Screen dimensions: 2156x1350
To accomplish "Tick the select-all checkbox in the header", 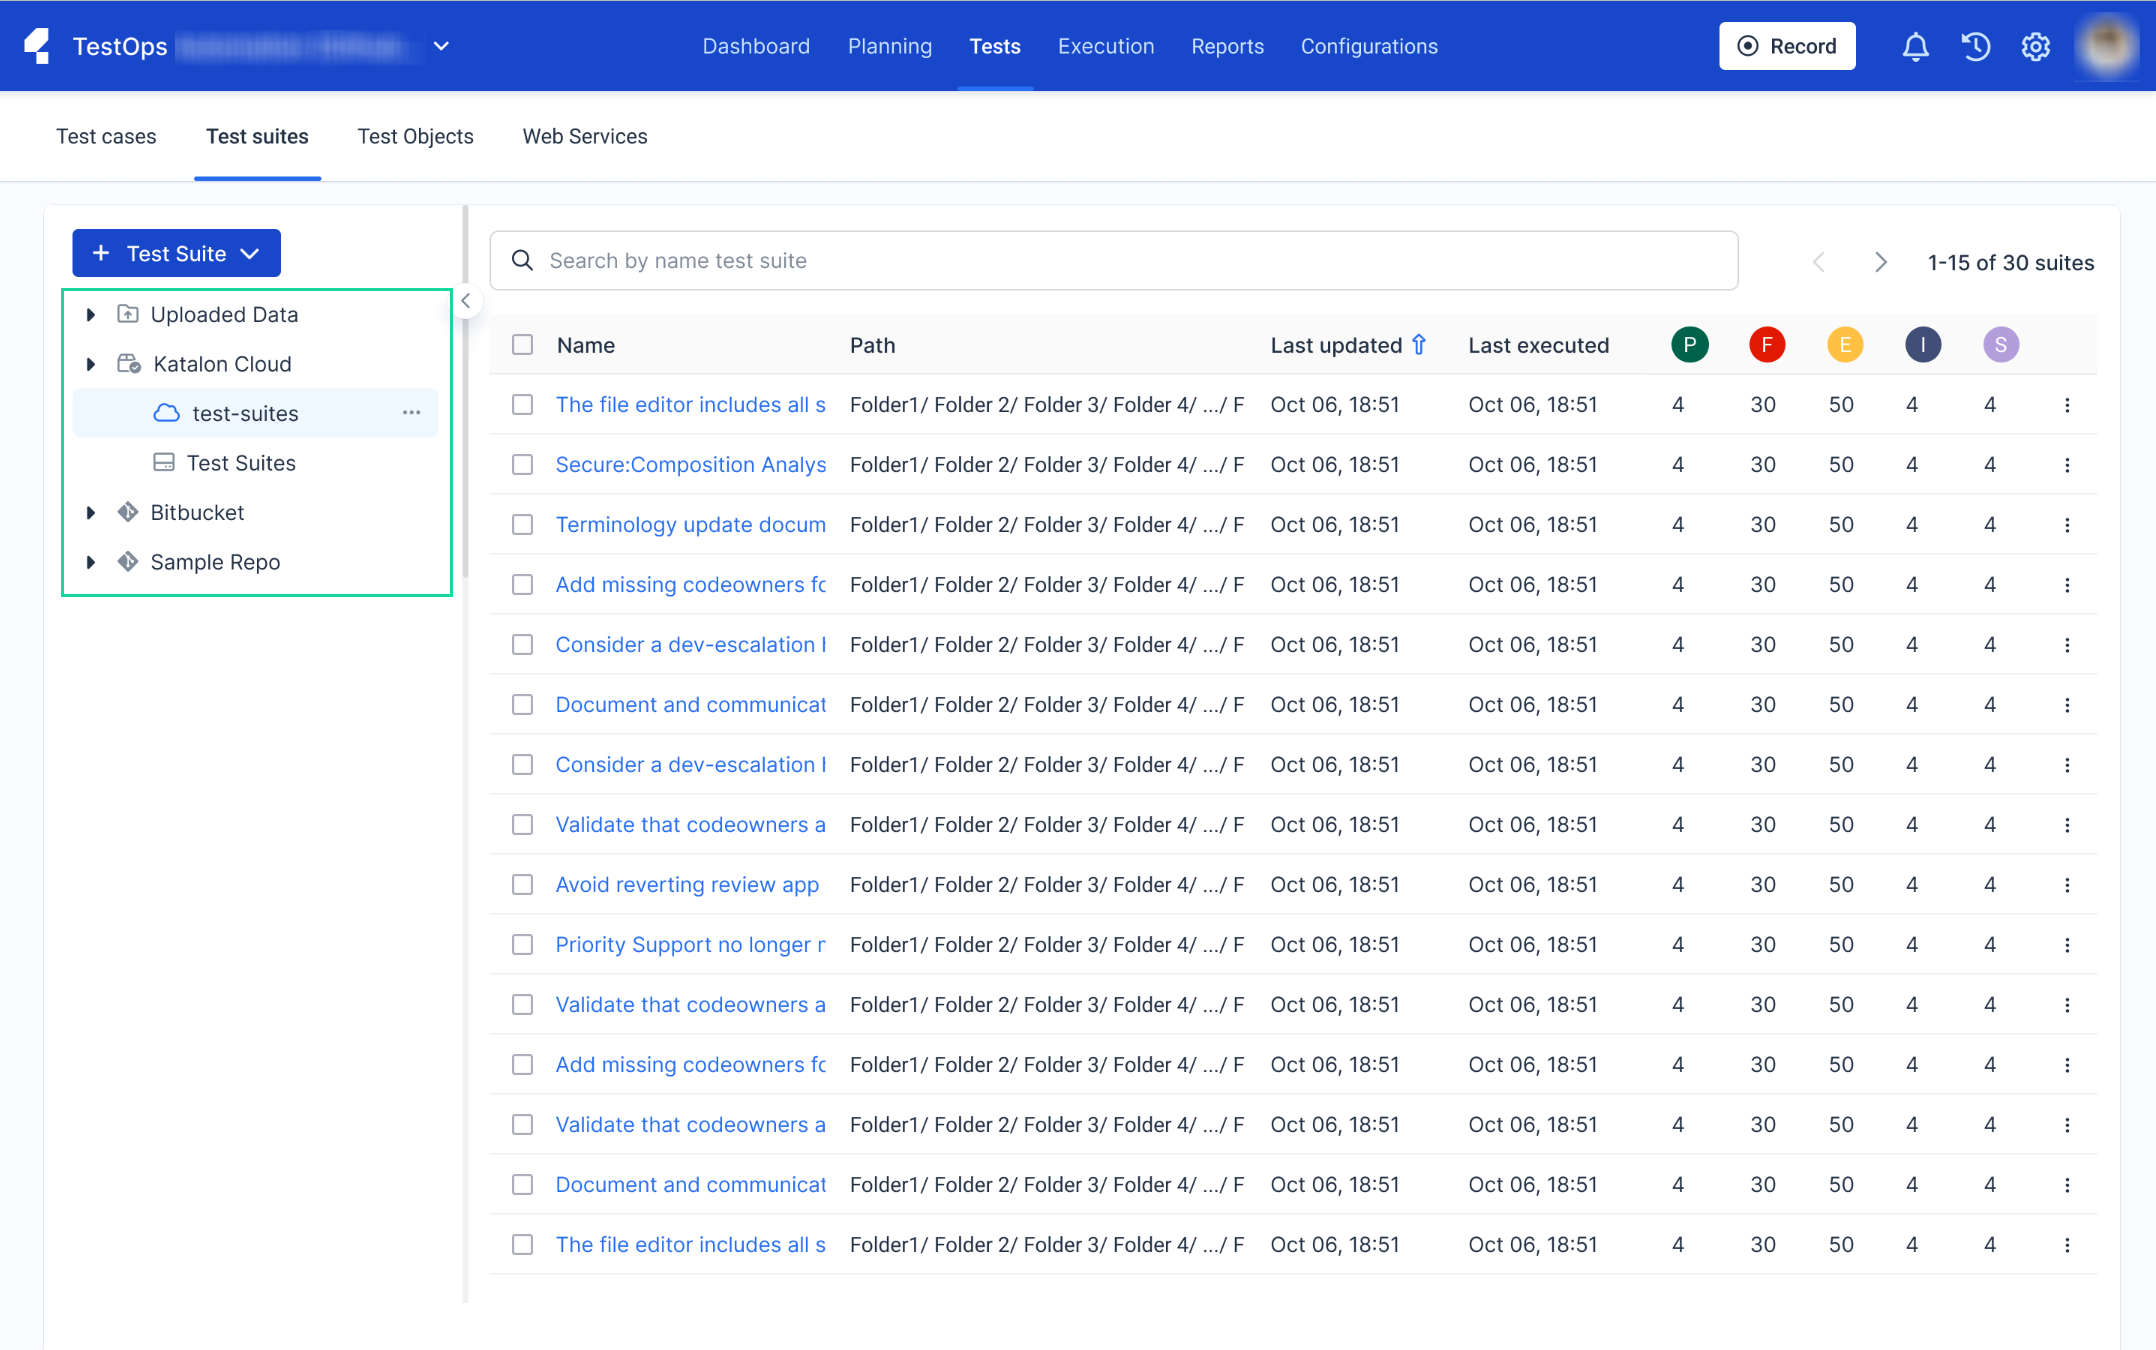I will [522, 345].
